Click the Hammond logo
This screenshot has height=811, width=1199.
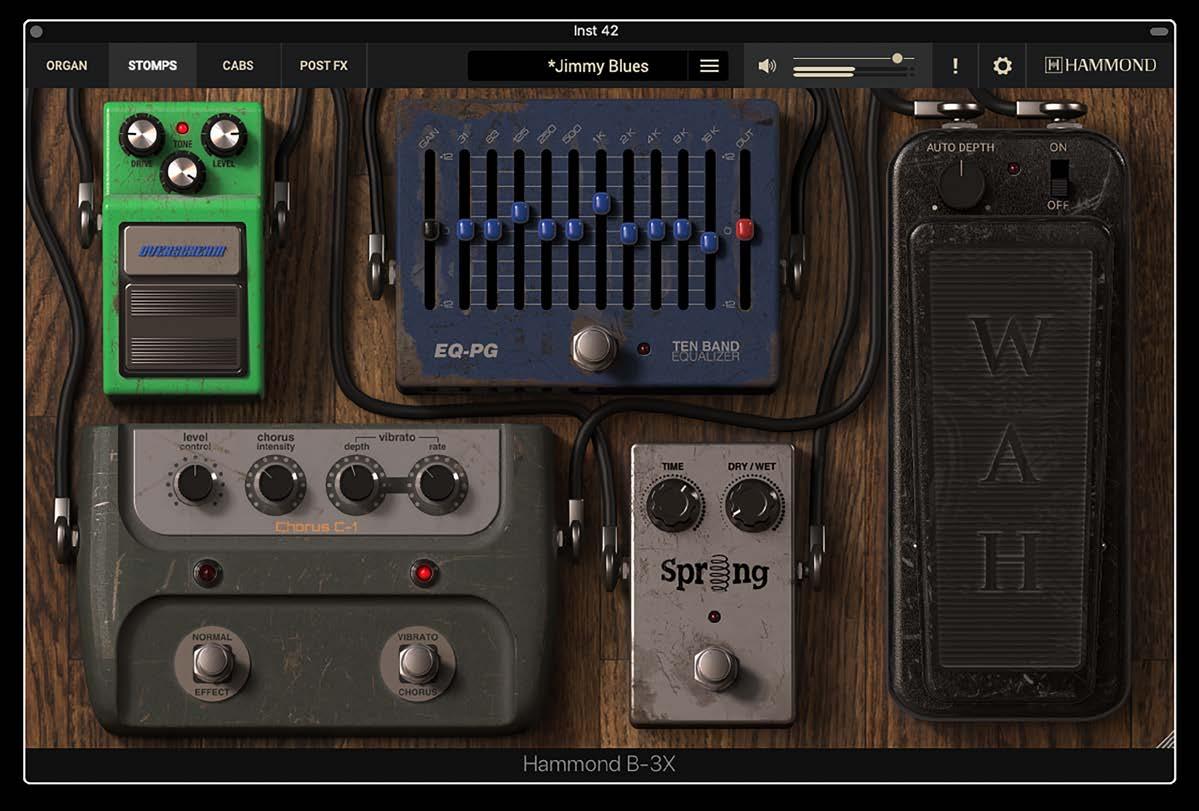coord(1100,66)
